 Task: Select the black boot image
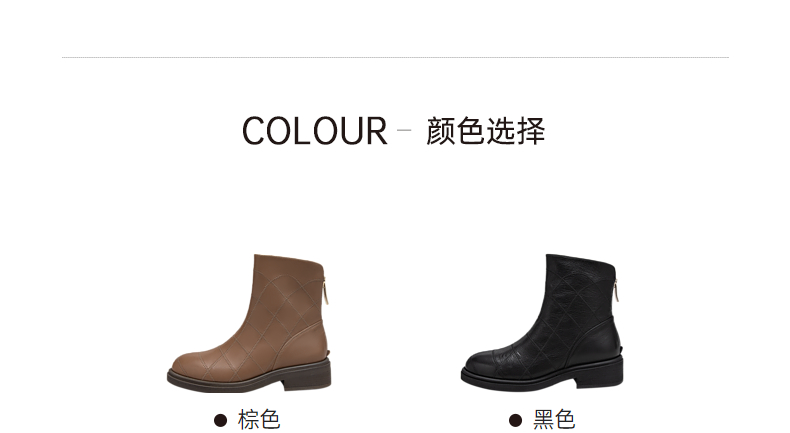tap(542, 323)
